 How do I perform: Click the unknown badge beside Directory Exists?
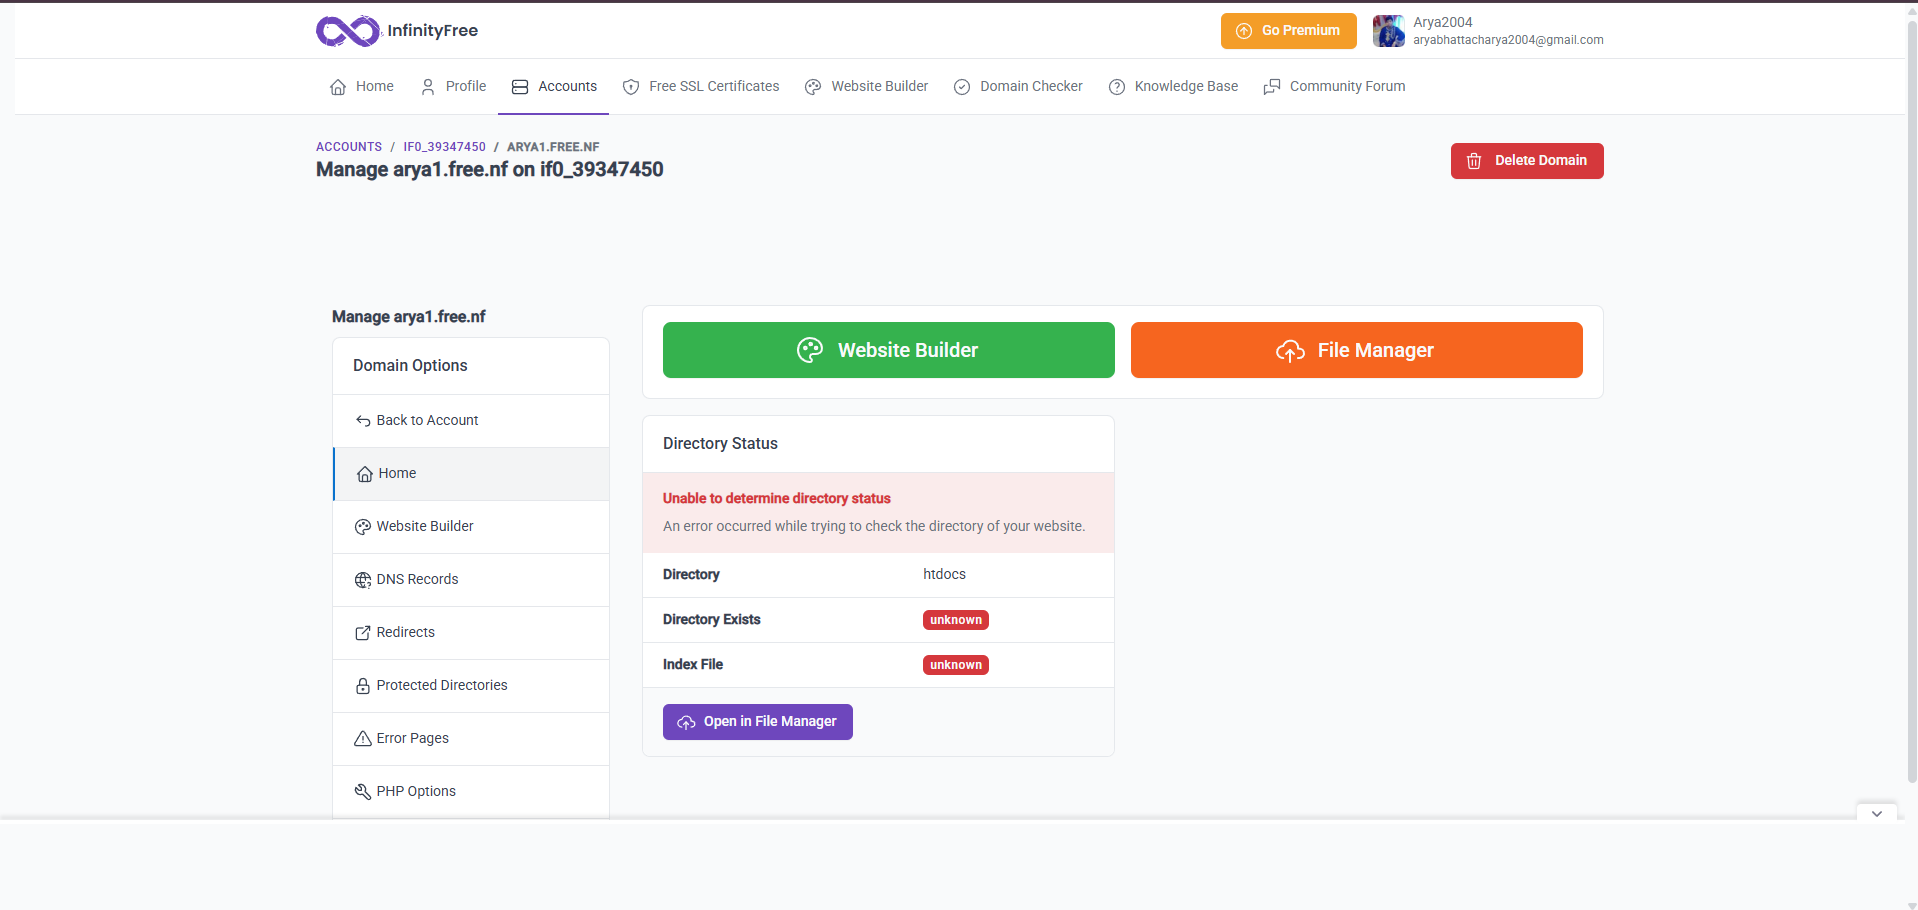pos(955,620)
